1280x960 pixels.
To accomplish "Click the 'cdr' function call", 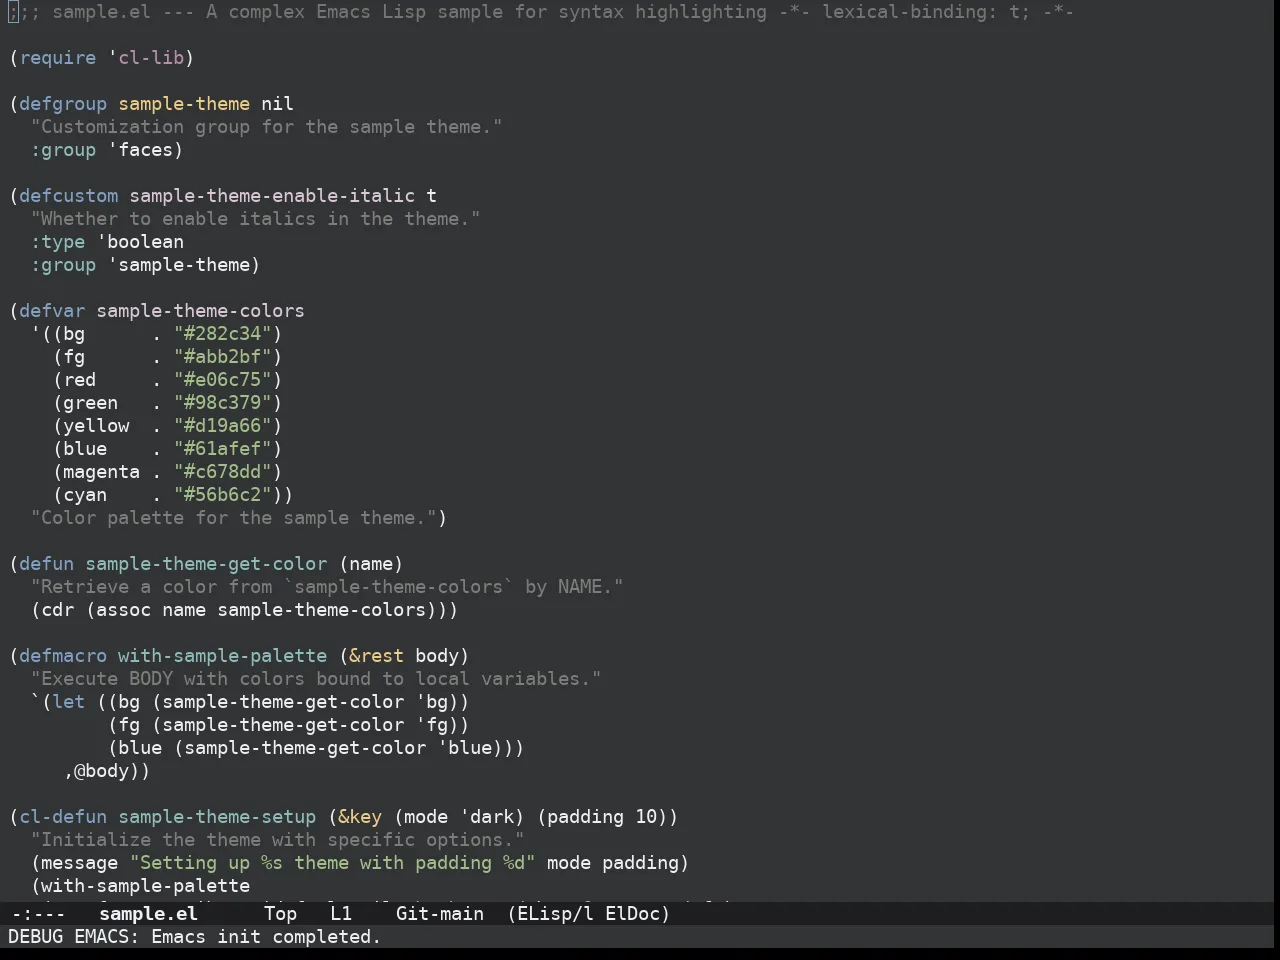I will pos(58,610).
